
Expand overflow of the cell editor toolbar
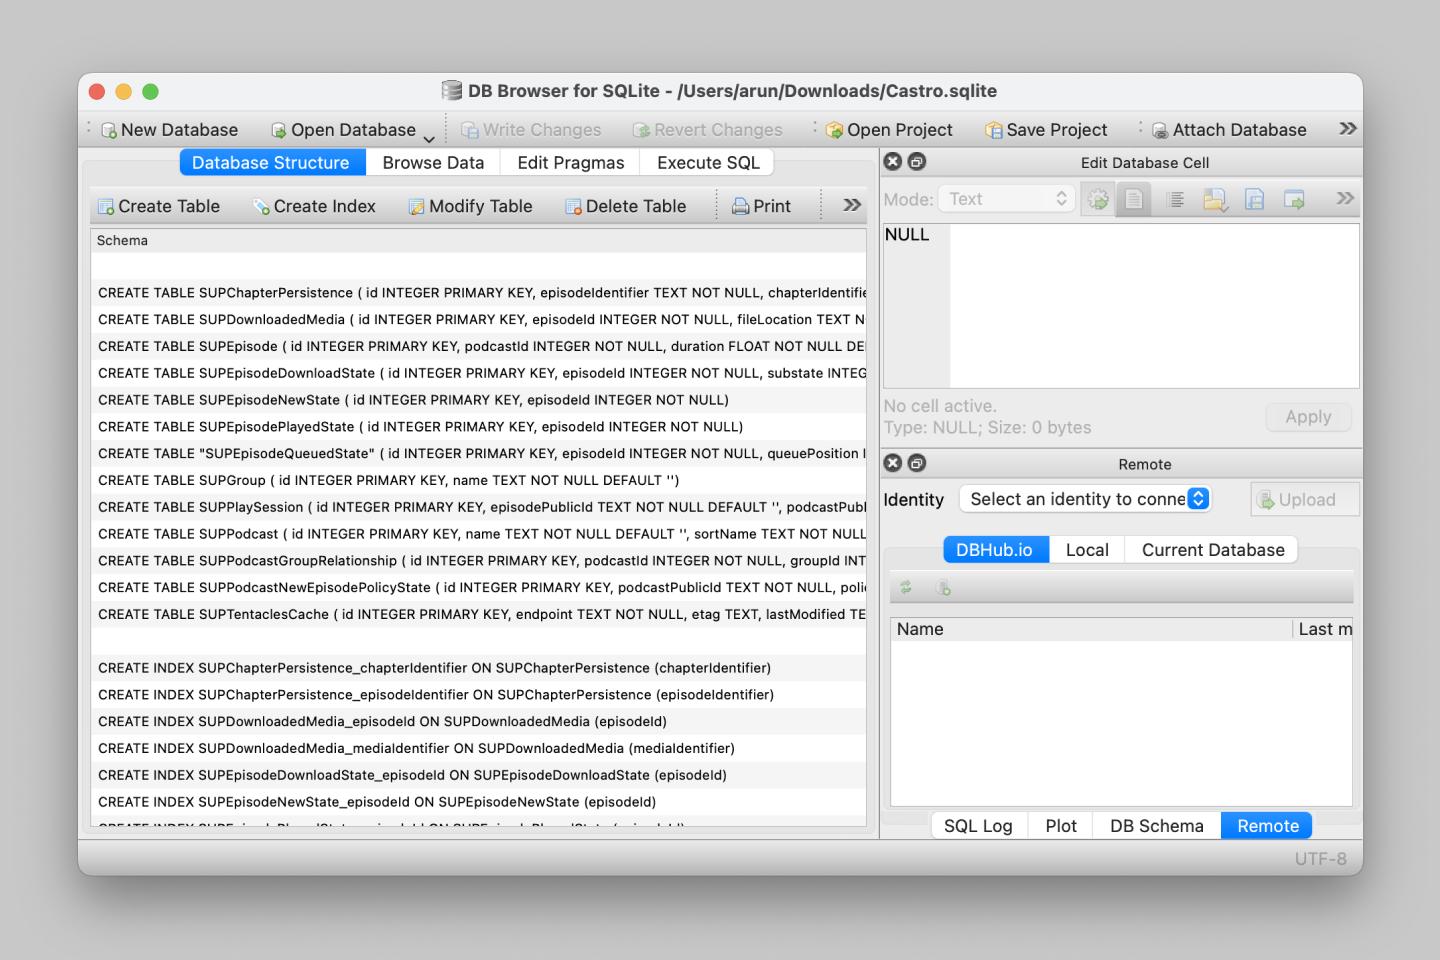click(x=1345, y=199)
